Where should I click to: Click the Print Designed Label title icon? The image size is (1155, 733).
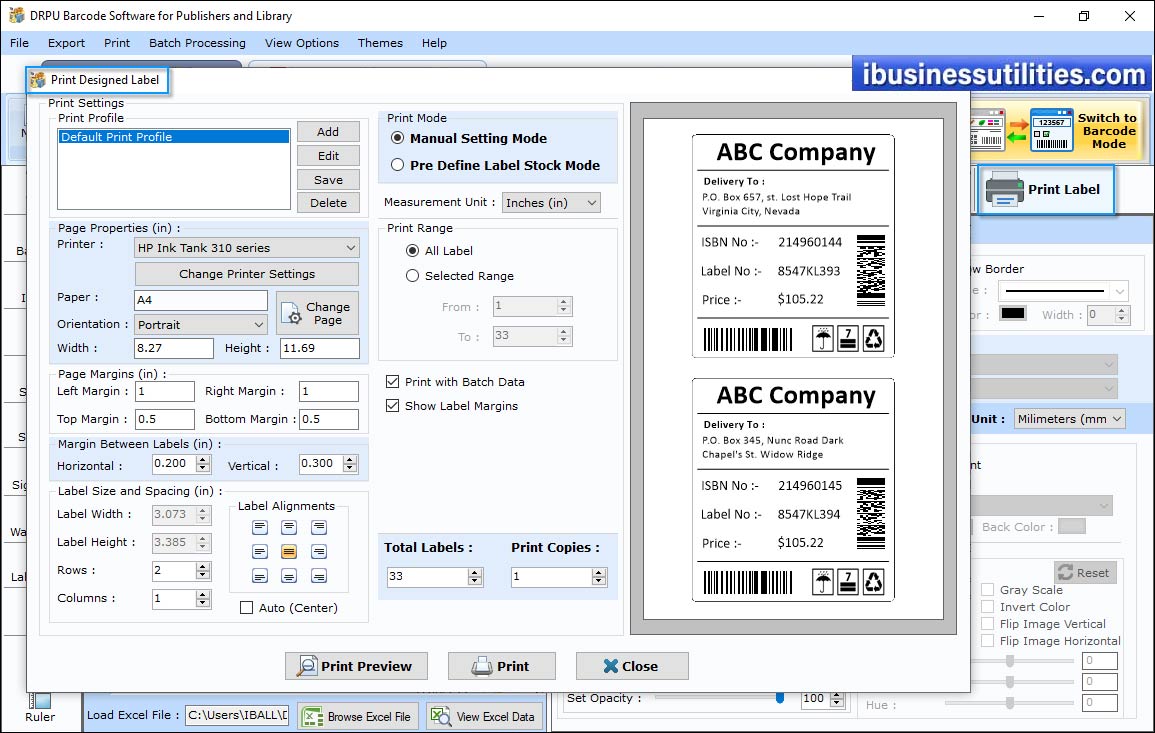[38, 80]
